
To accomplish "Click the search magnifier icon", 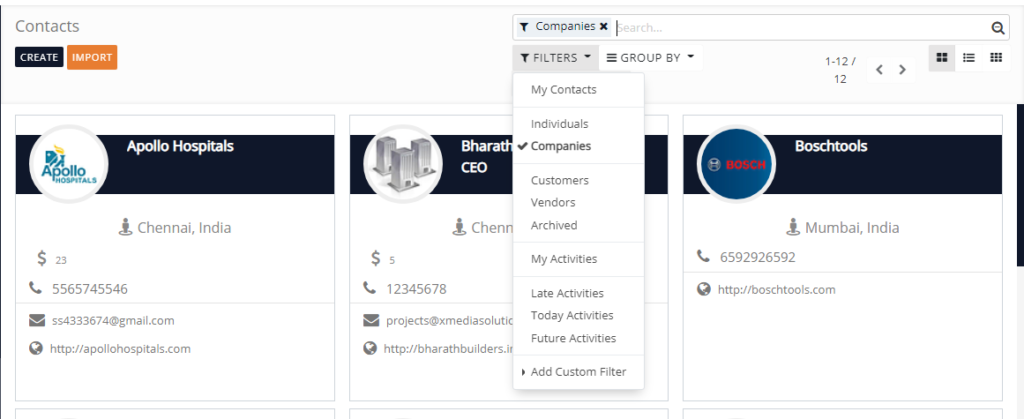I will click(x=997, y=27).
